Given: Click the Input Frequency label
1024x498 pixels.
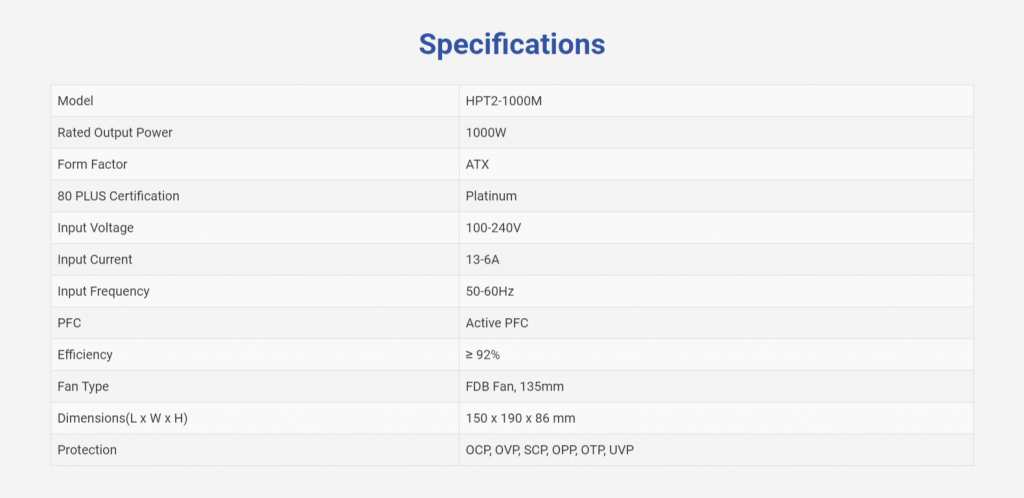Looking at the screenshot, I should 104,292.
